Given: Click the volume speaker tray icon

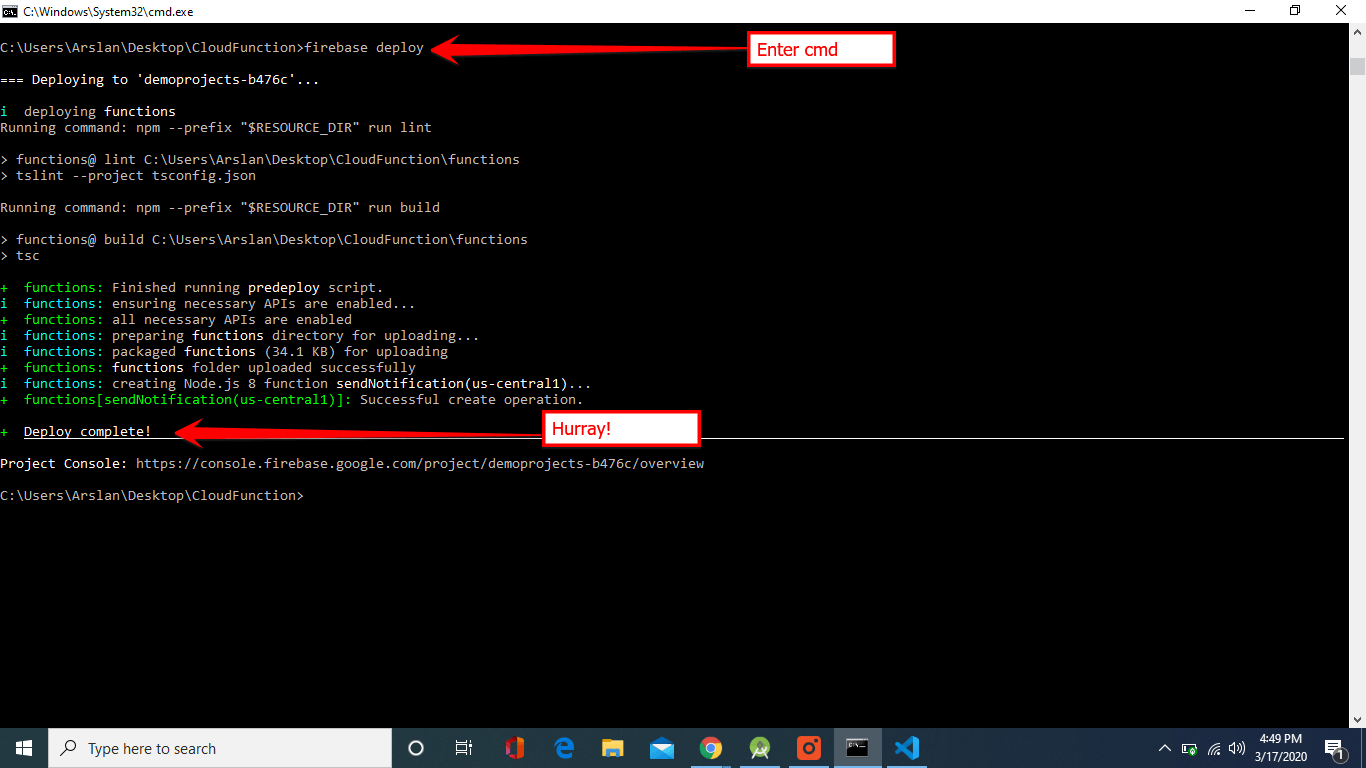Looking at the screenshot, I should pos(1237,748).
